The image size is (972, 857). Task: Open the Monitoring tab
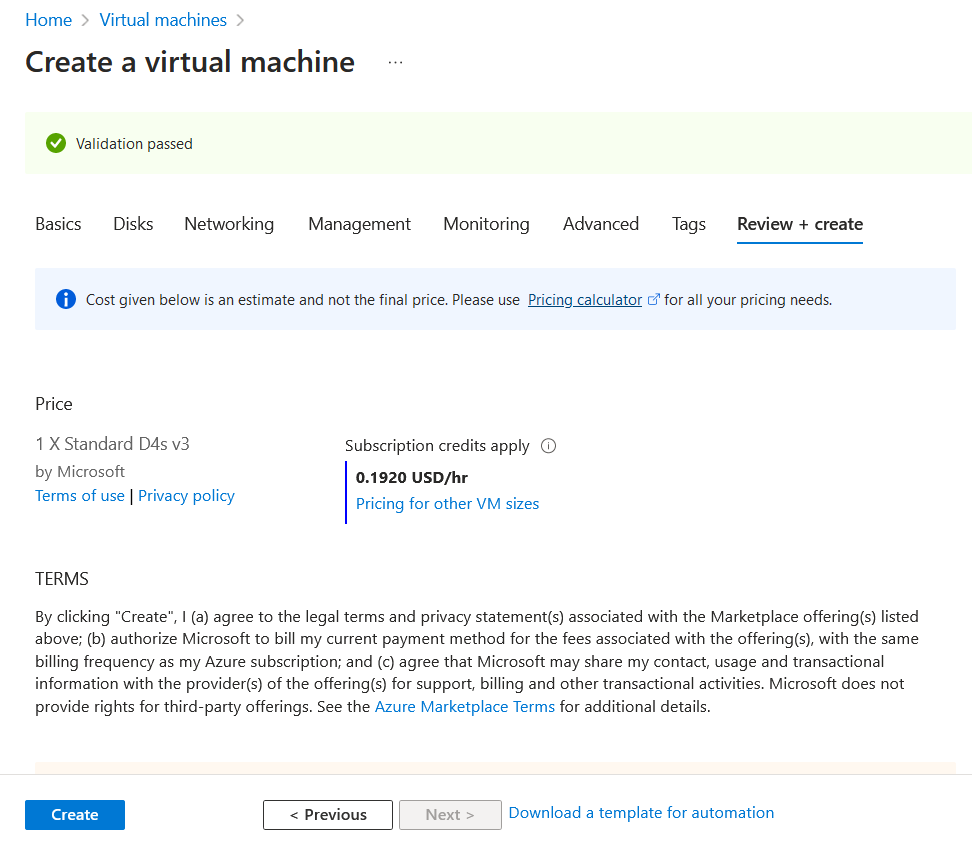point(486,224)
